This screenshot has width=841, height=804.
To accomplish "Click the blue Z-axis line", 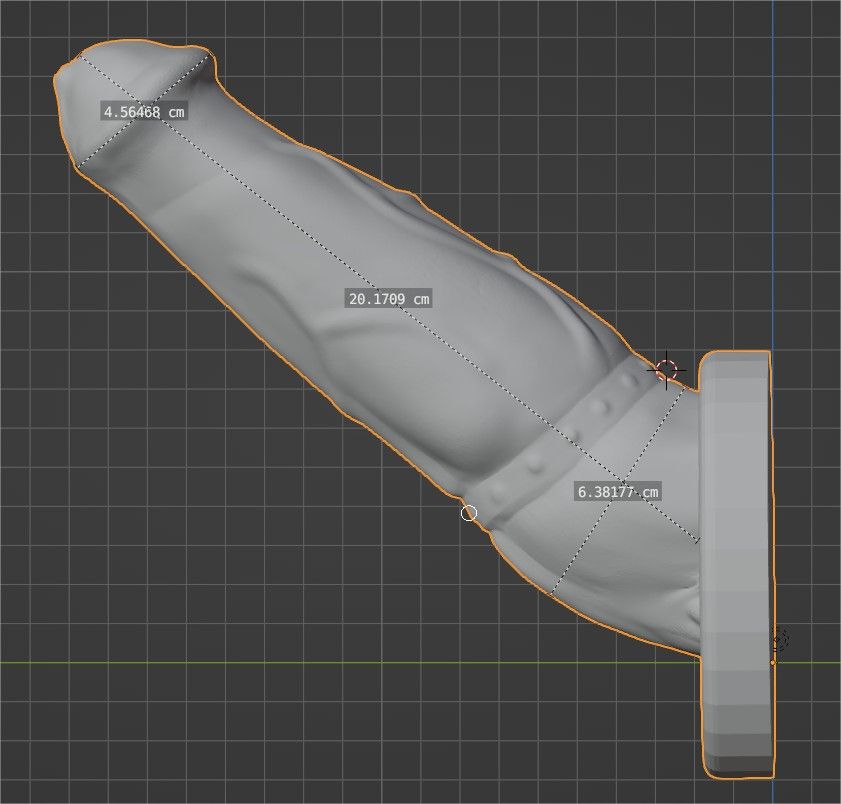I will point(773,200).
